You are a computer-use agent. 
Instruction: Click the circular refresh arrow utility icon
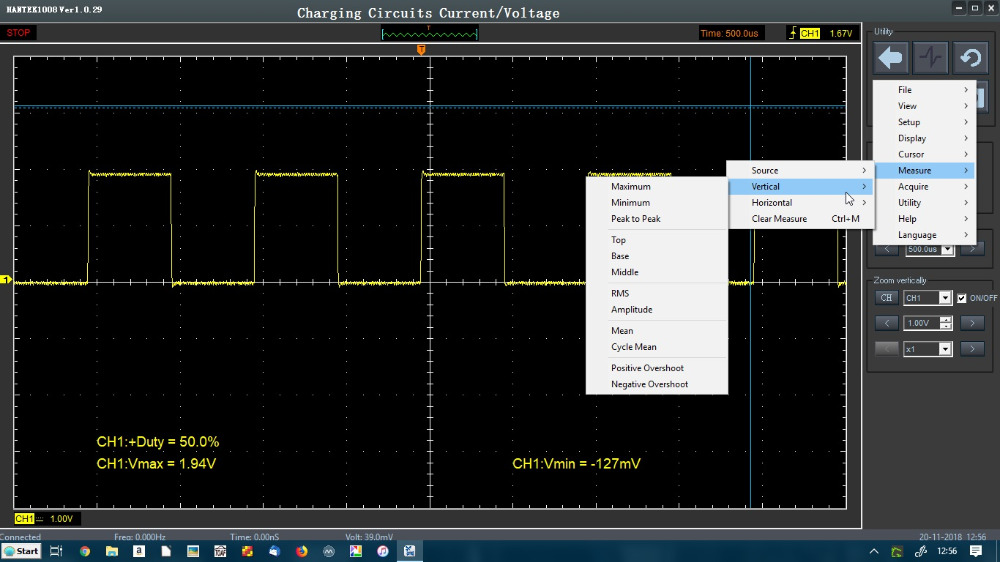(970, 58)
